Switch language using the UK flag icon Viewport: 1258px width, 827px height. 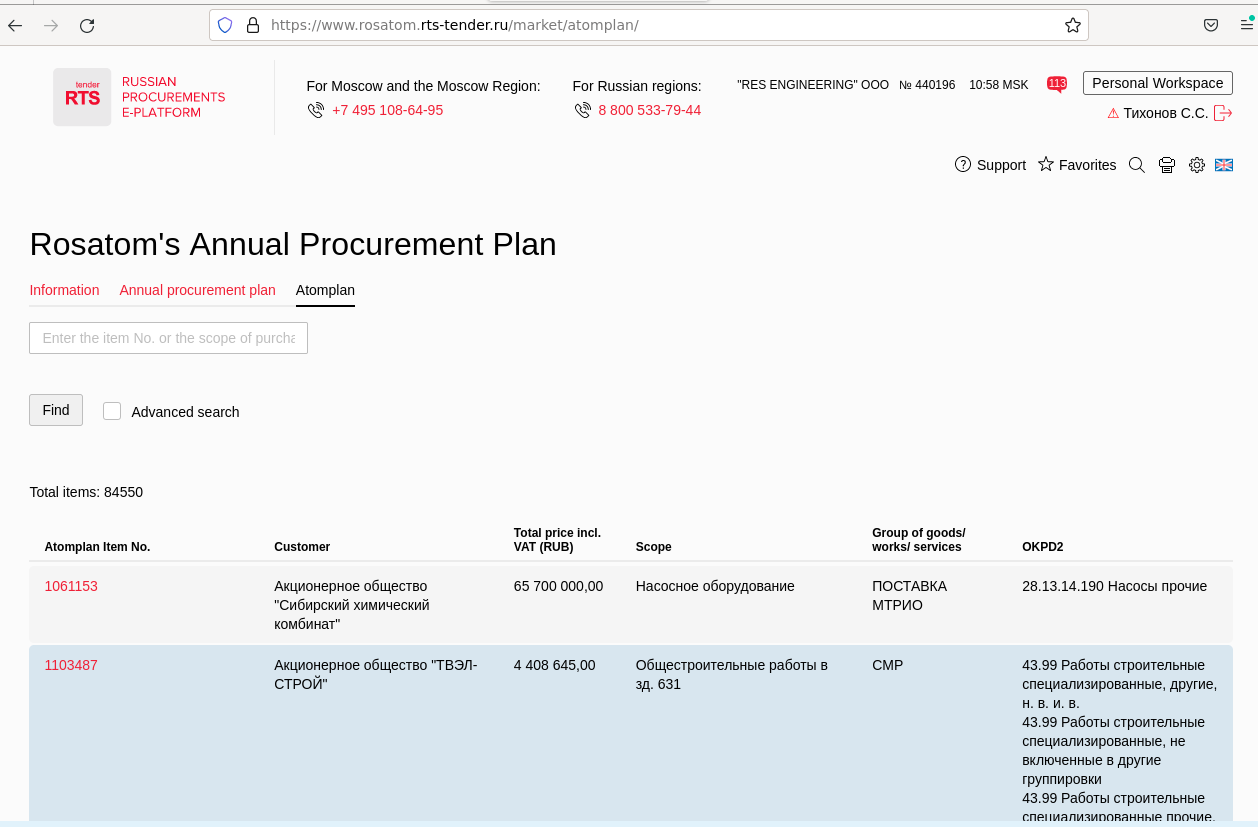(1224, 165)
